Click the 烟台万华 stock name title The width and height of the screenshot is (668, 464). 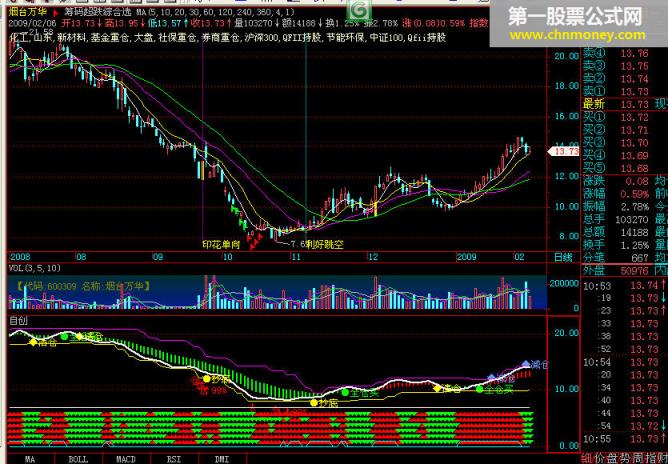pyautogui.click(x=28, y=12)
